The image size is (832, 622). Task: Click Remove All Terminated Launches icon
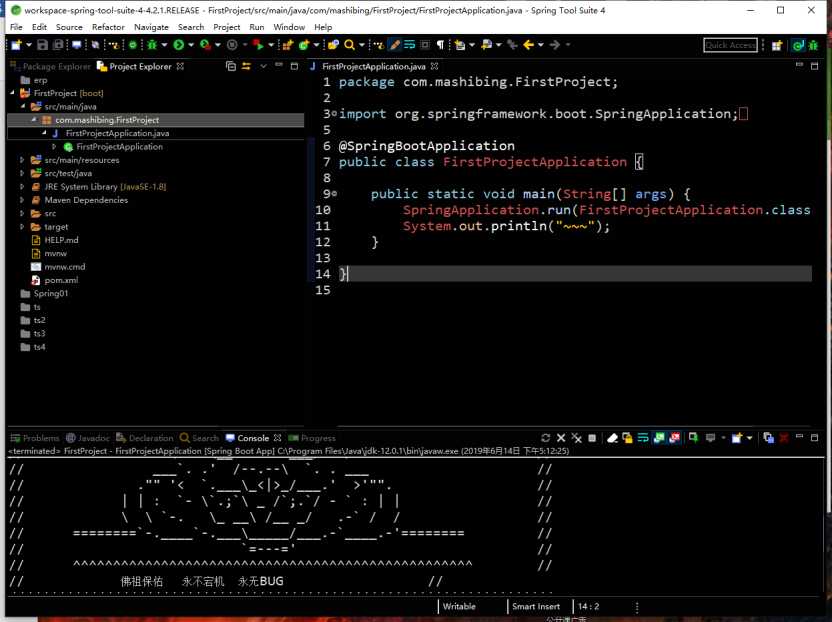pyautogui.click(x=577, y=438)
